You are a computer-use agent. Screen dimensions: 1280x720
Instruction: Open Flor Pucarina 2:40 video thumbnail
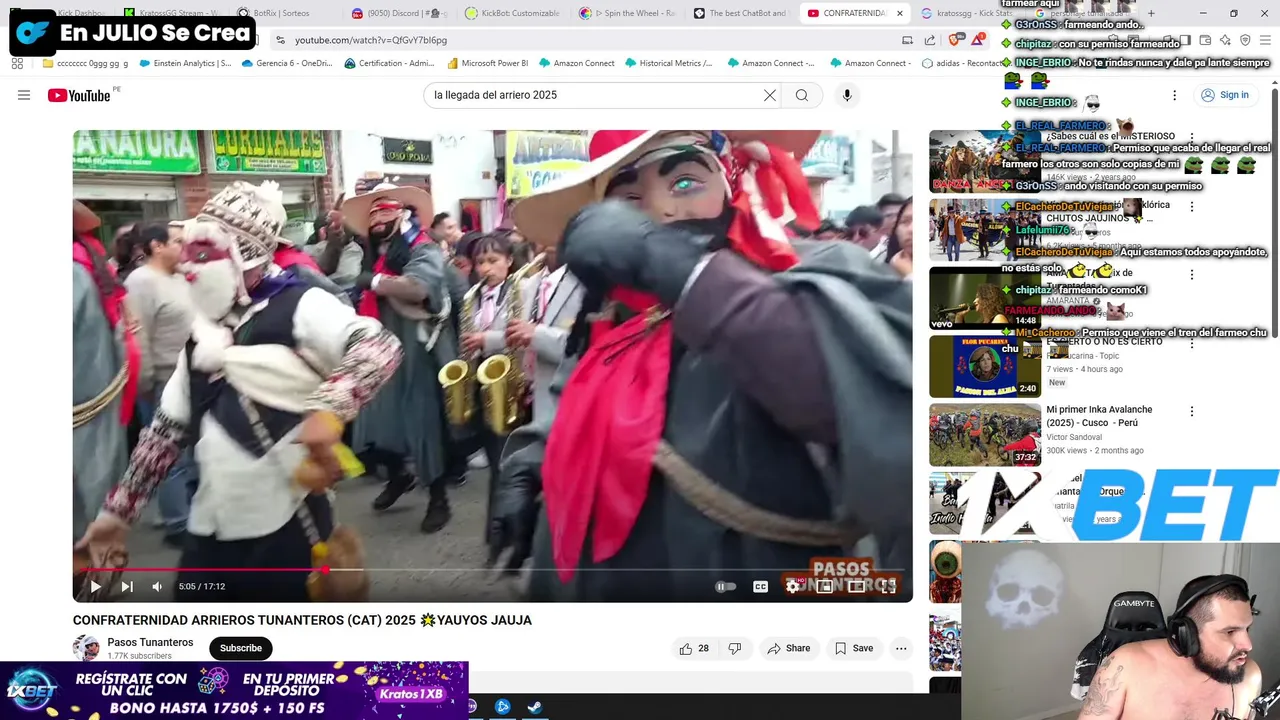(x=984, y=366)
